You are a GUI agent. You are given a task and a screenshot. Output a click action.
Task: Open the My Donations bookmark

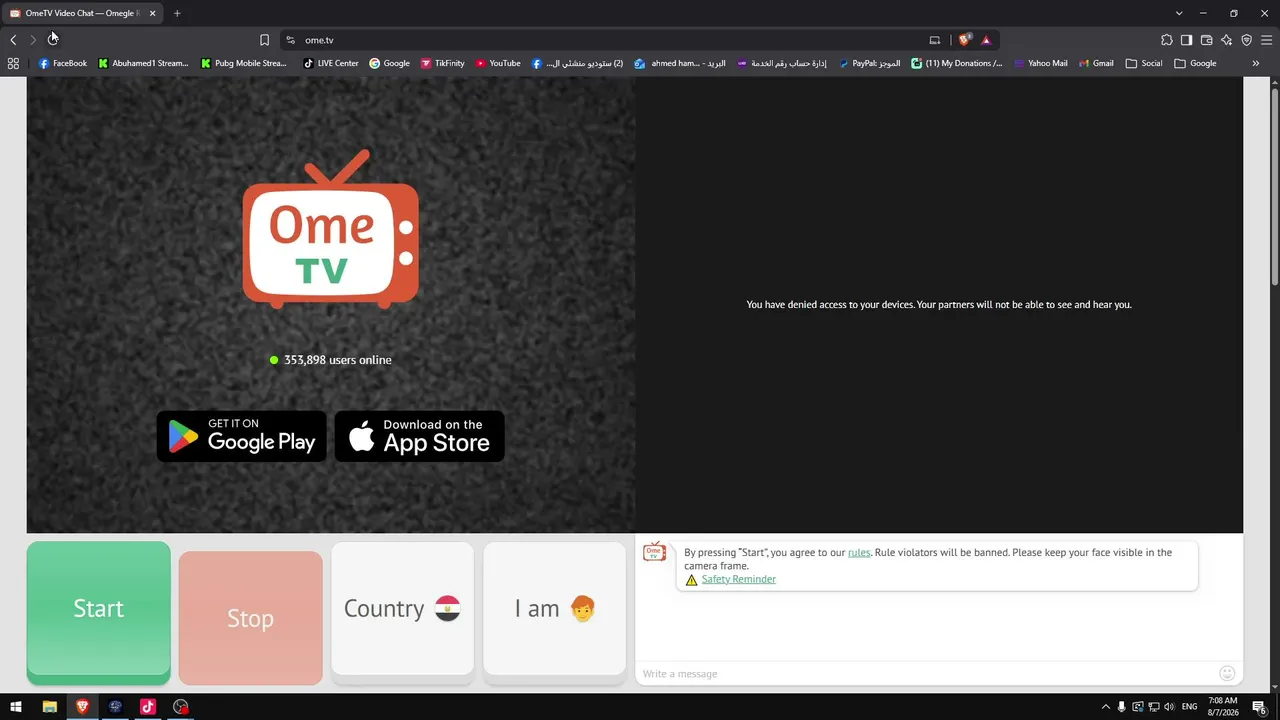pyautogui.click(x=957, y=63)
